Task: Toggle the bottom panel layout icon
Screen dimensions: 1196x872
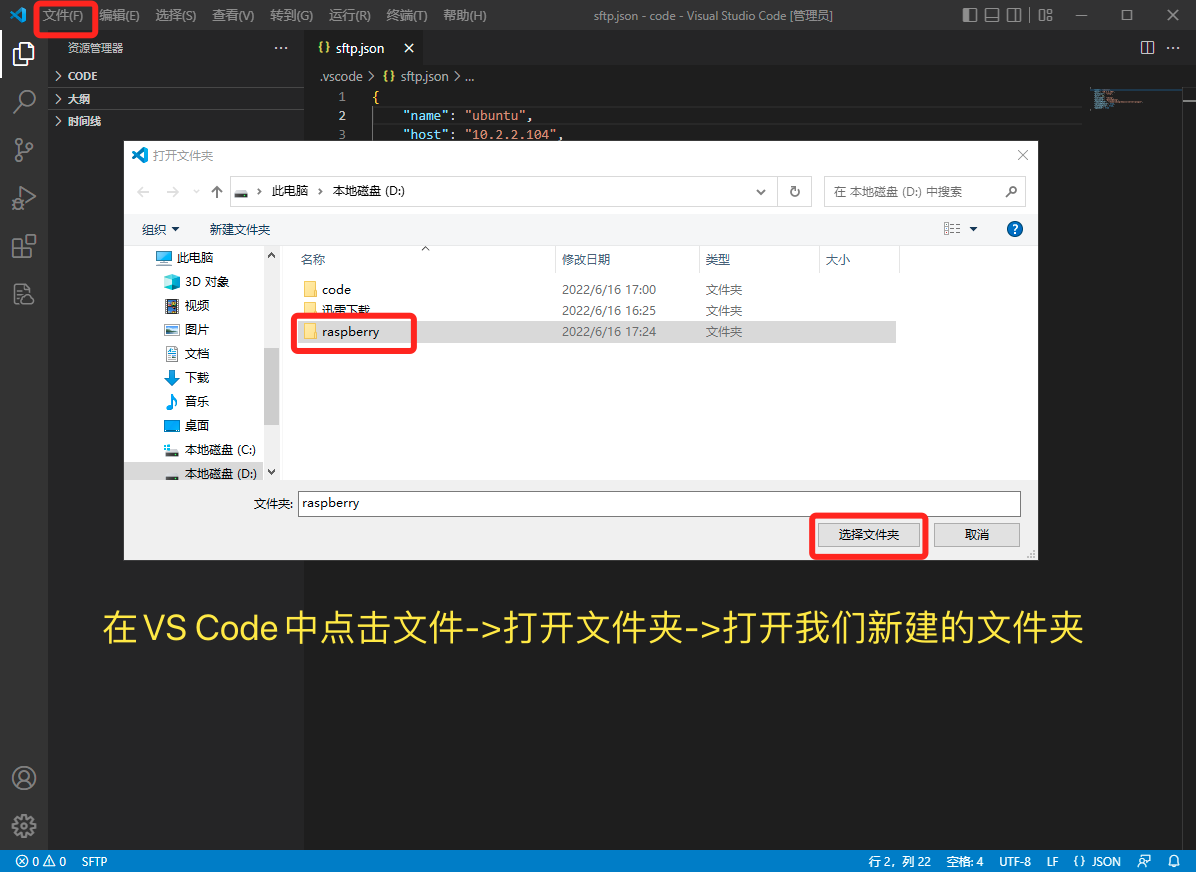Action: coord(992,15)
